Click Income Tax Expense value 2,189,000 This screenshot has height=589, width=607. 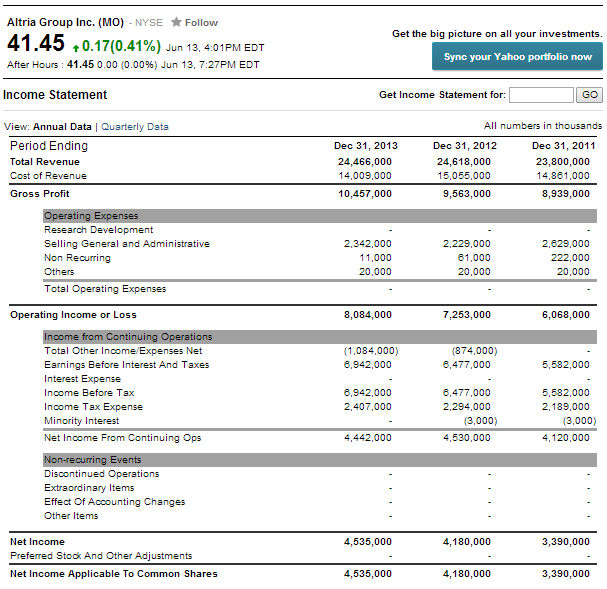click(x=566, y=407)
